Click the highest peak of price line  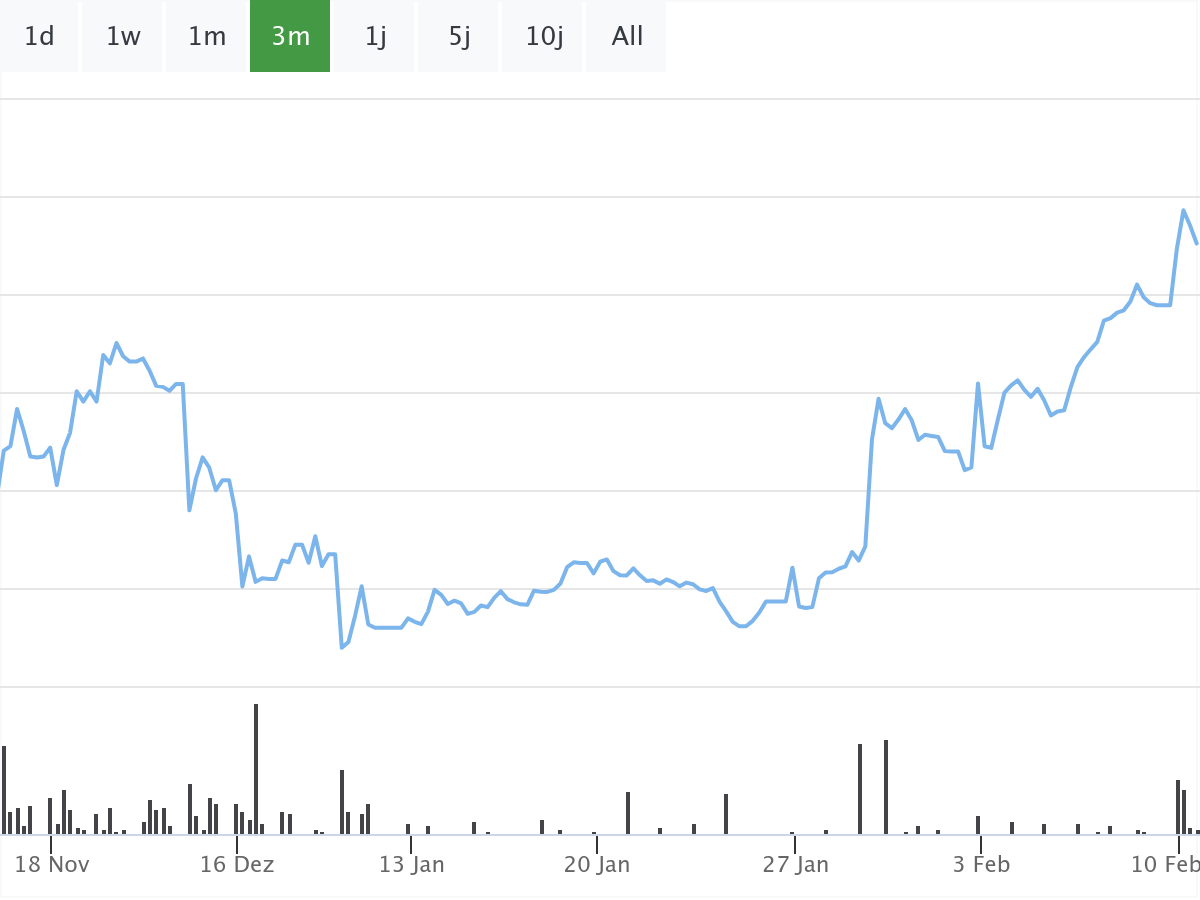pyautogui.click(x=1184, y=210)
